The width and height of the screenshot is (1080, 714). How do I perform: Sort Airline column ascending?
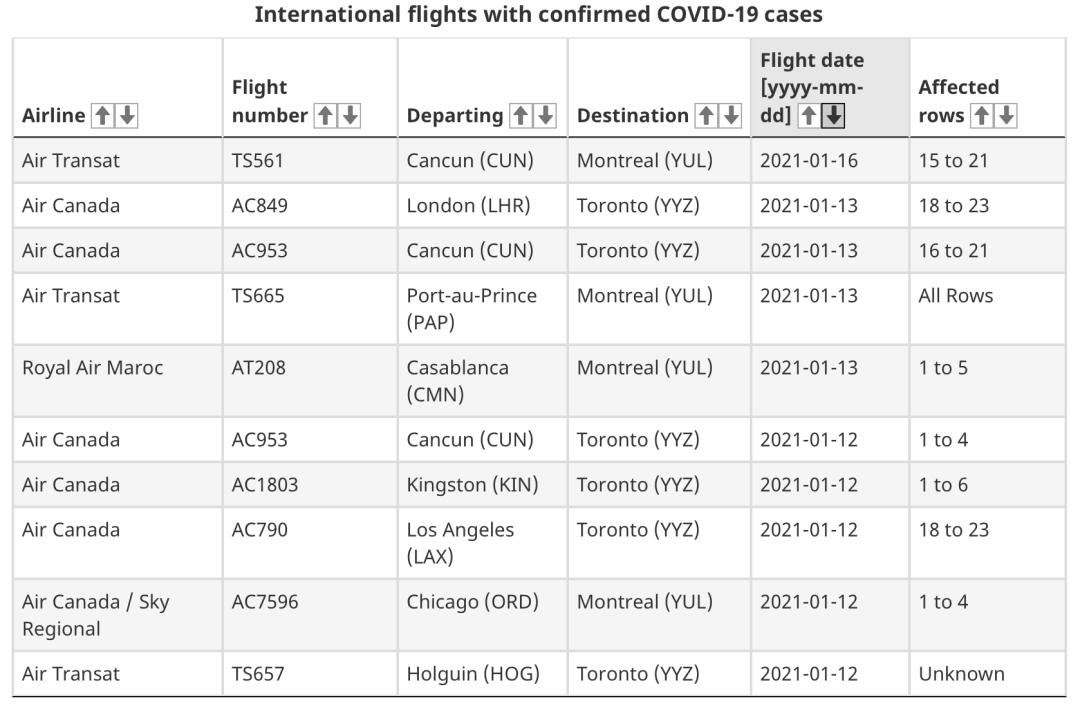(103, 116)
